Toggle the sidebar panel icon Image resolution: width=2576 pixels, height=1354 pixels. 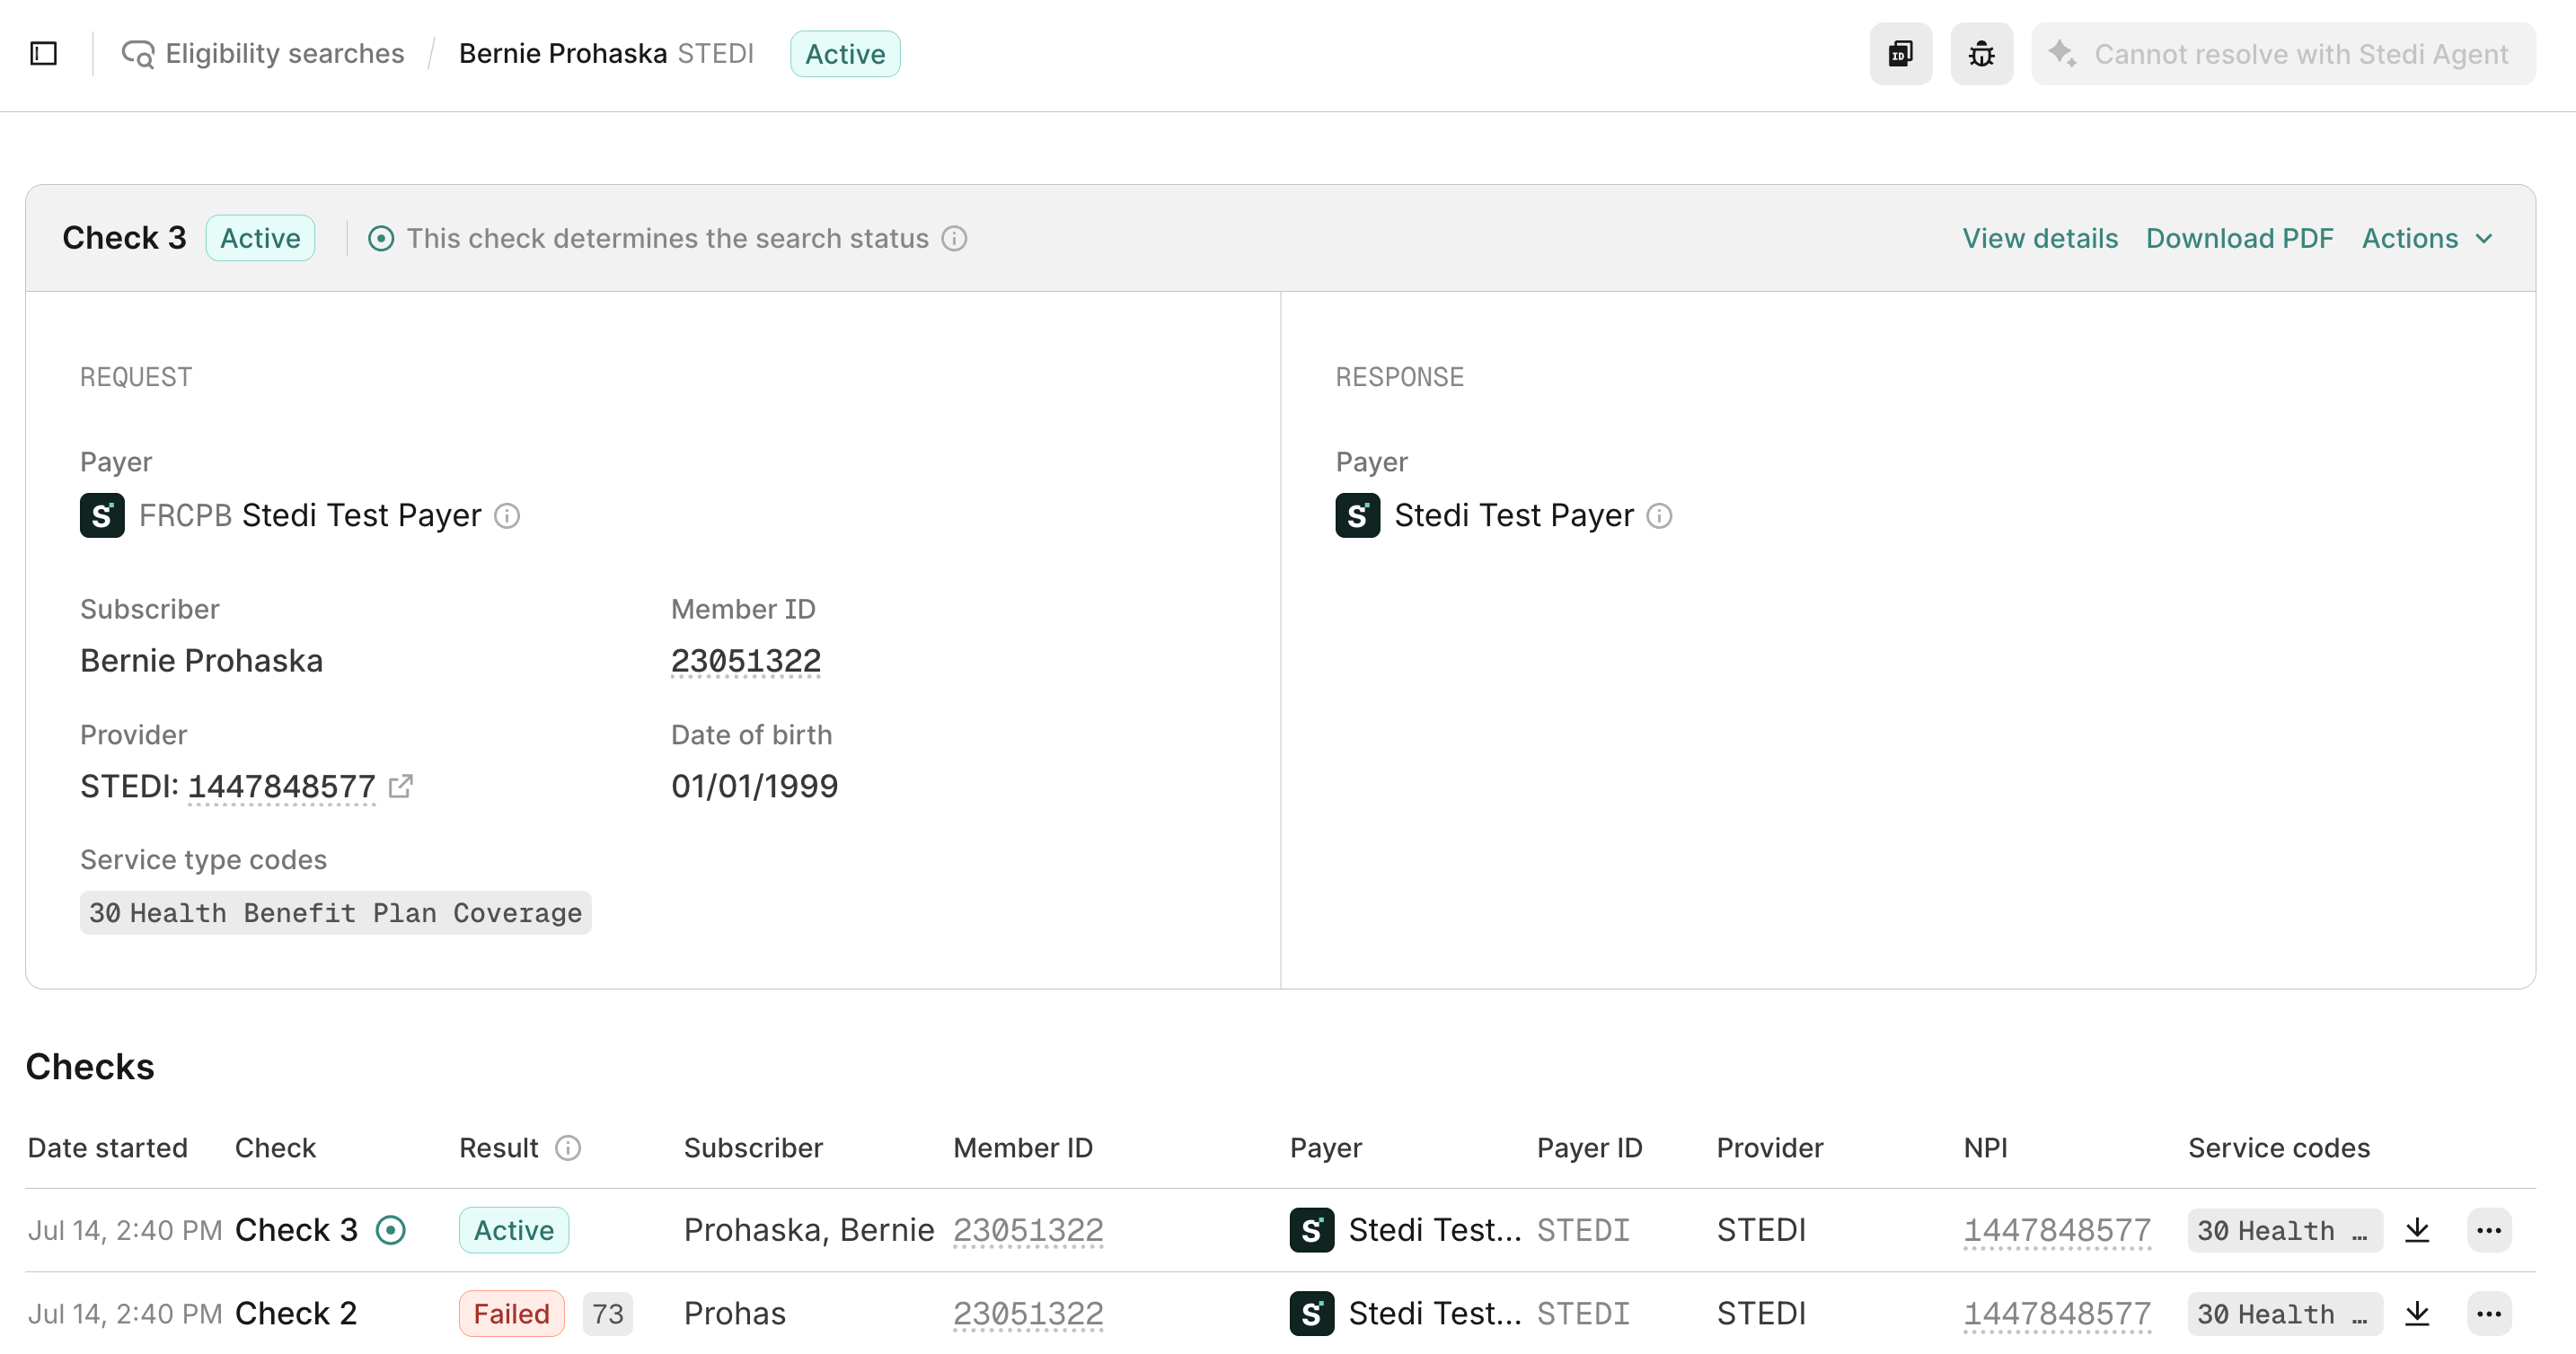(44, 53)
